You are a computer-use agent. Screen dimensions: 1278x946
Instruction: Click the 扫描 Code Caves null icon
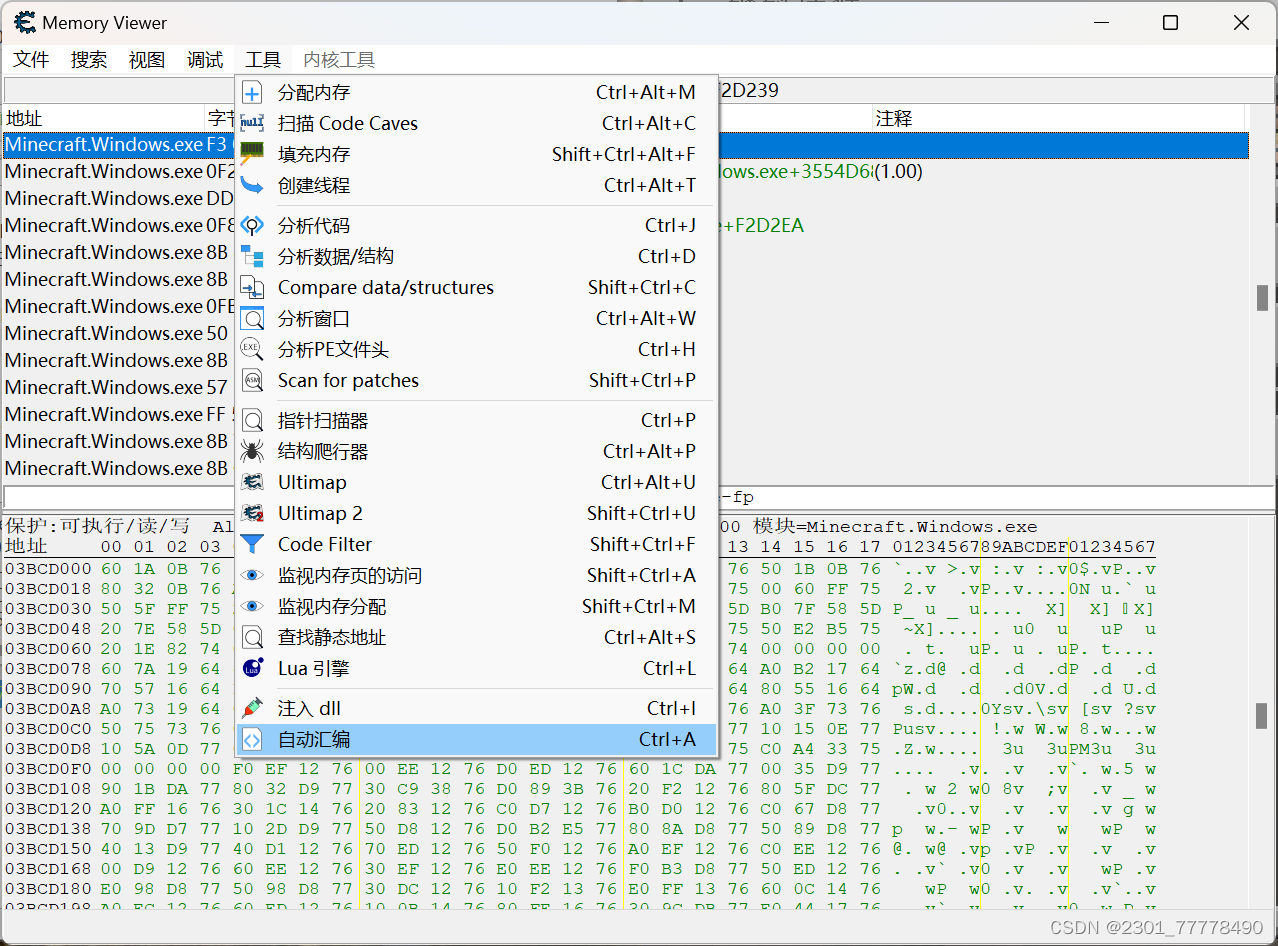coord(253,124)
